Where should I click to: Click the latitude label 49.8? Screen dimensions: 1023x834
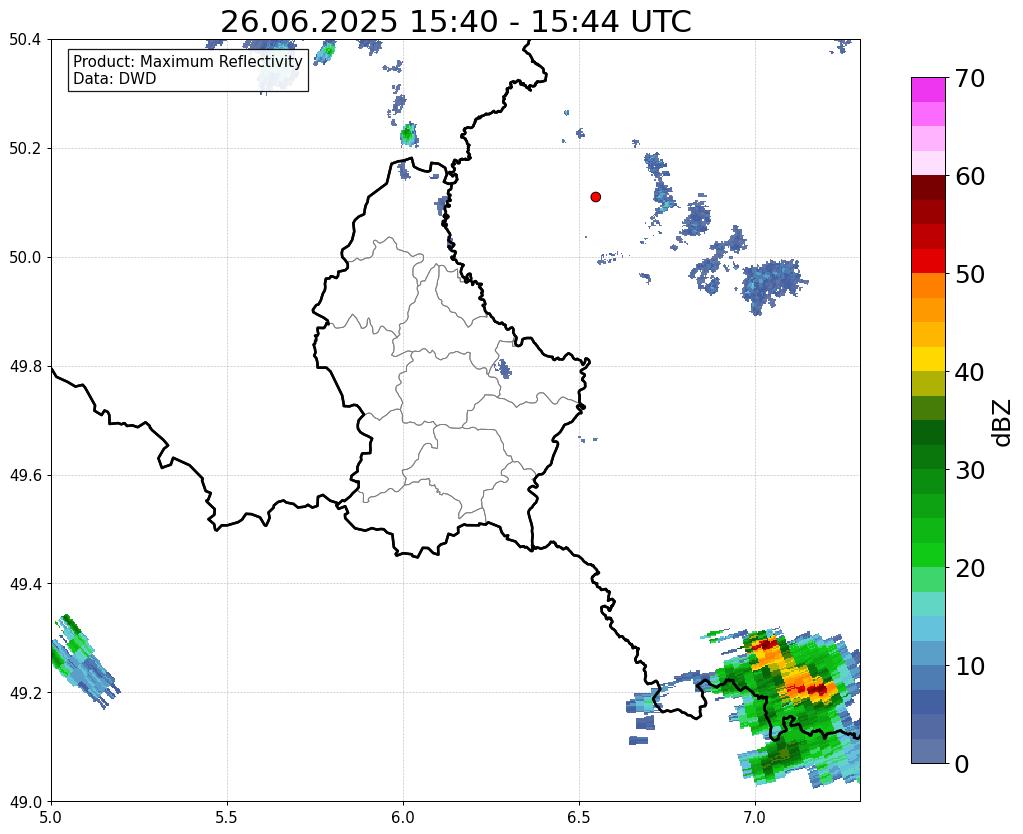(x=25, y=367)
